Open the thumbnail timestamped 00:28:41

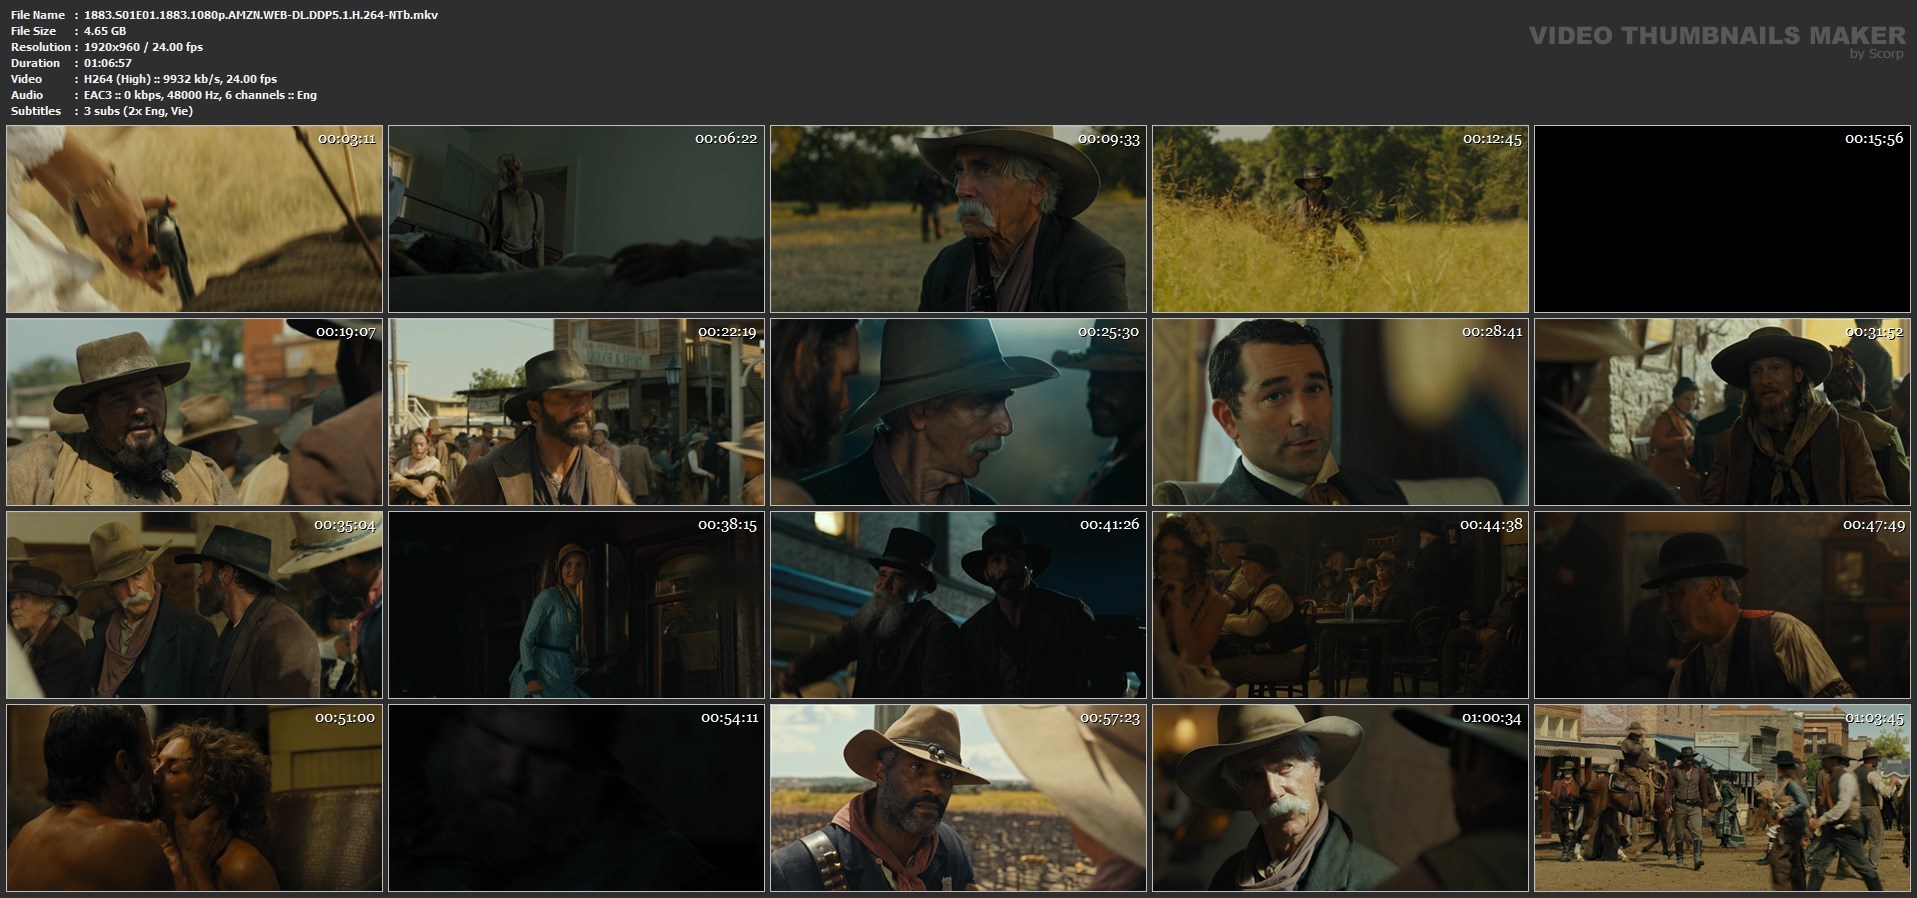(x=1340, y=412)
